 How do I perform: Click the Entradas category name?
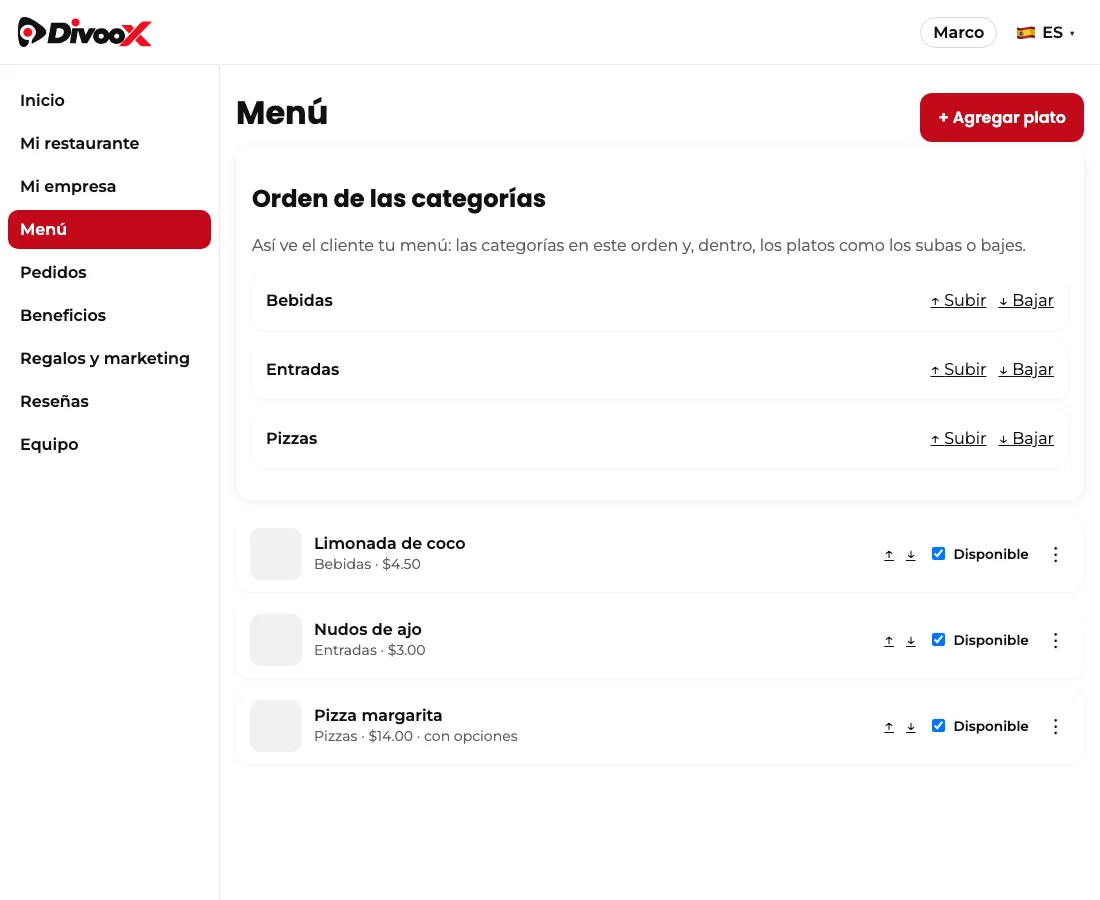(x=302, y=369)
